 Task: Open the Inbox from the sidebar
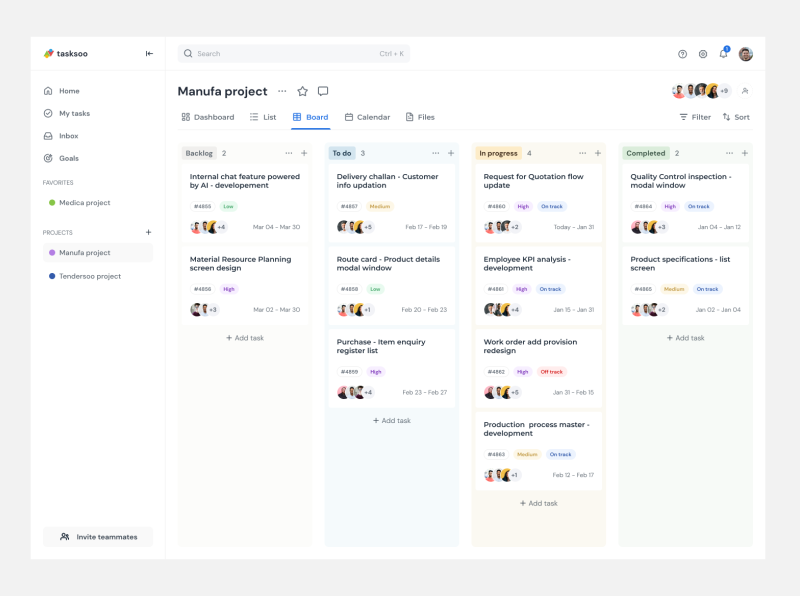click(68, 135)
